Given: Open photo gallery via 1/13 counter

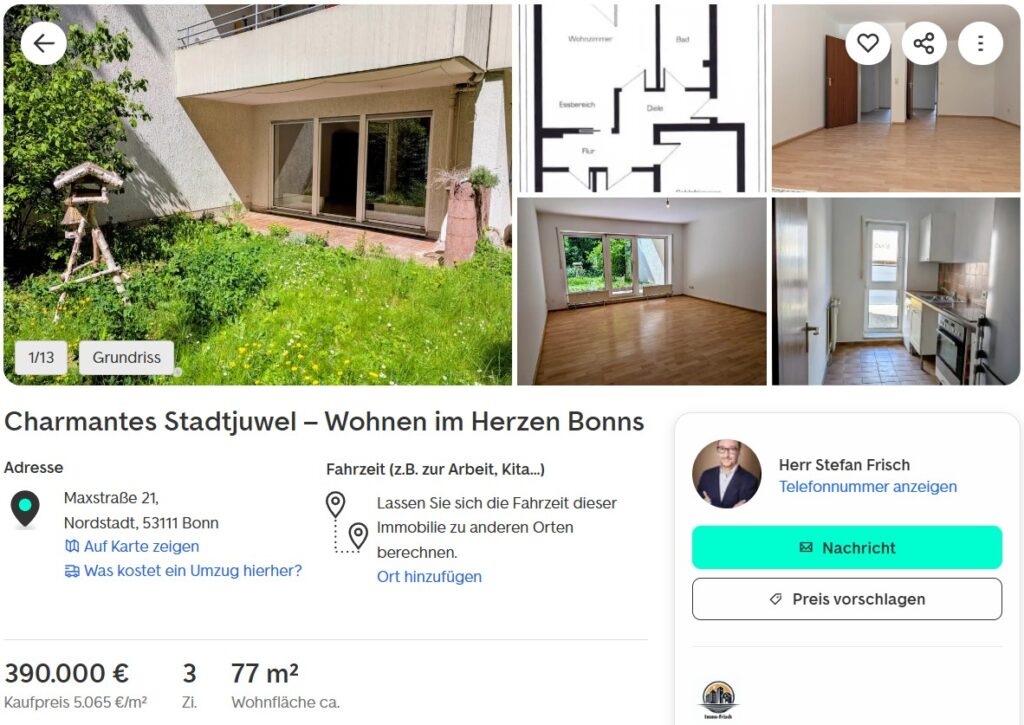Looking at the screenshot, I should tap(41, 357).
